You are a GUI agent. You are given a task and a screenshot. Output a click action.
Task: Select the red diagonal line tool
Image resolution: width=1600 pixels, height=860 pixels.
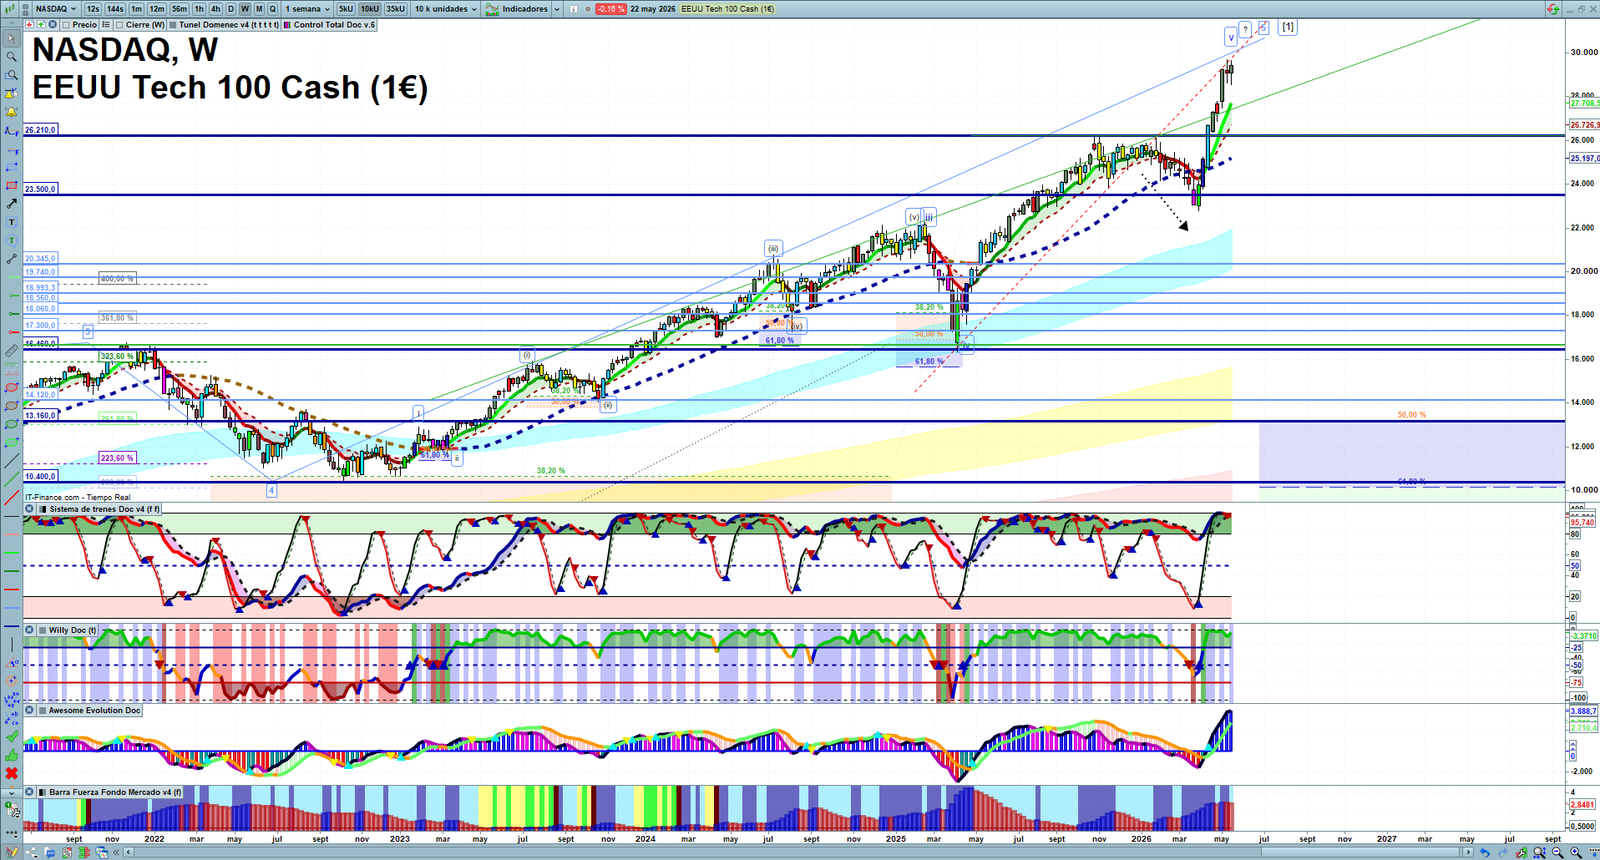click(x=11, y=497)
